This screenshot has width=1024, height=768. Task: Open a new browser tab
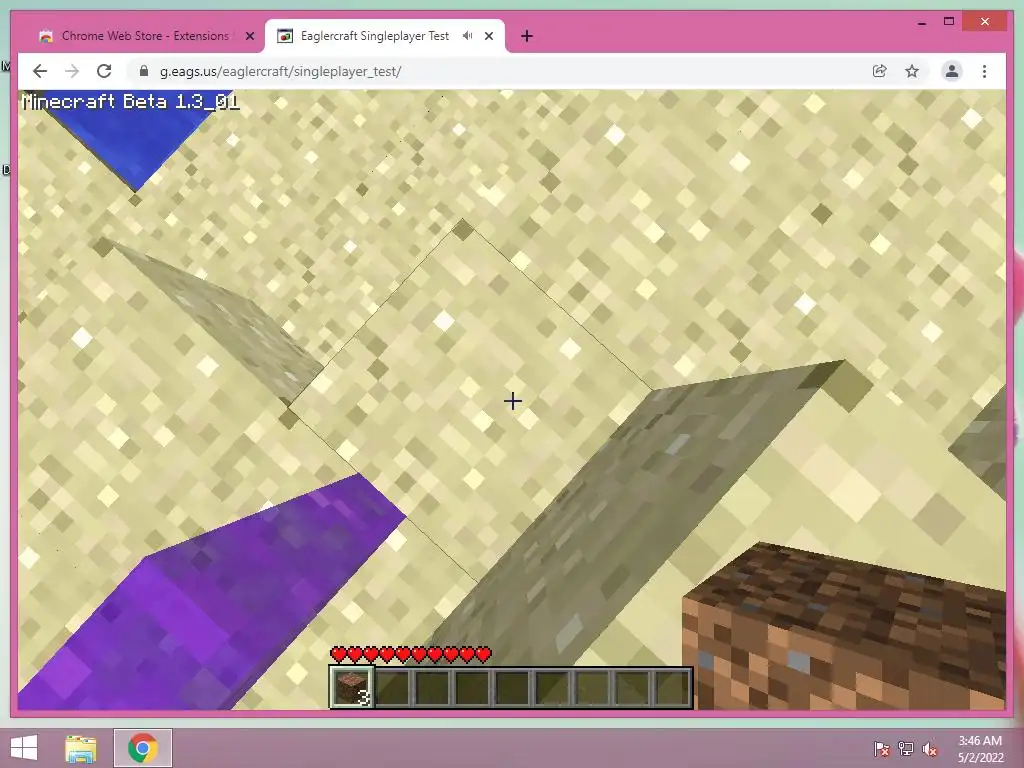pyautogui.click(x=527, y=37)
